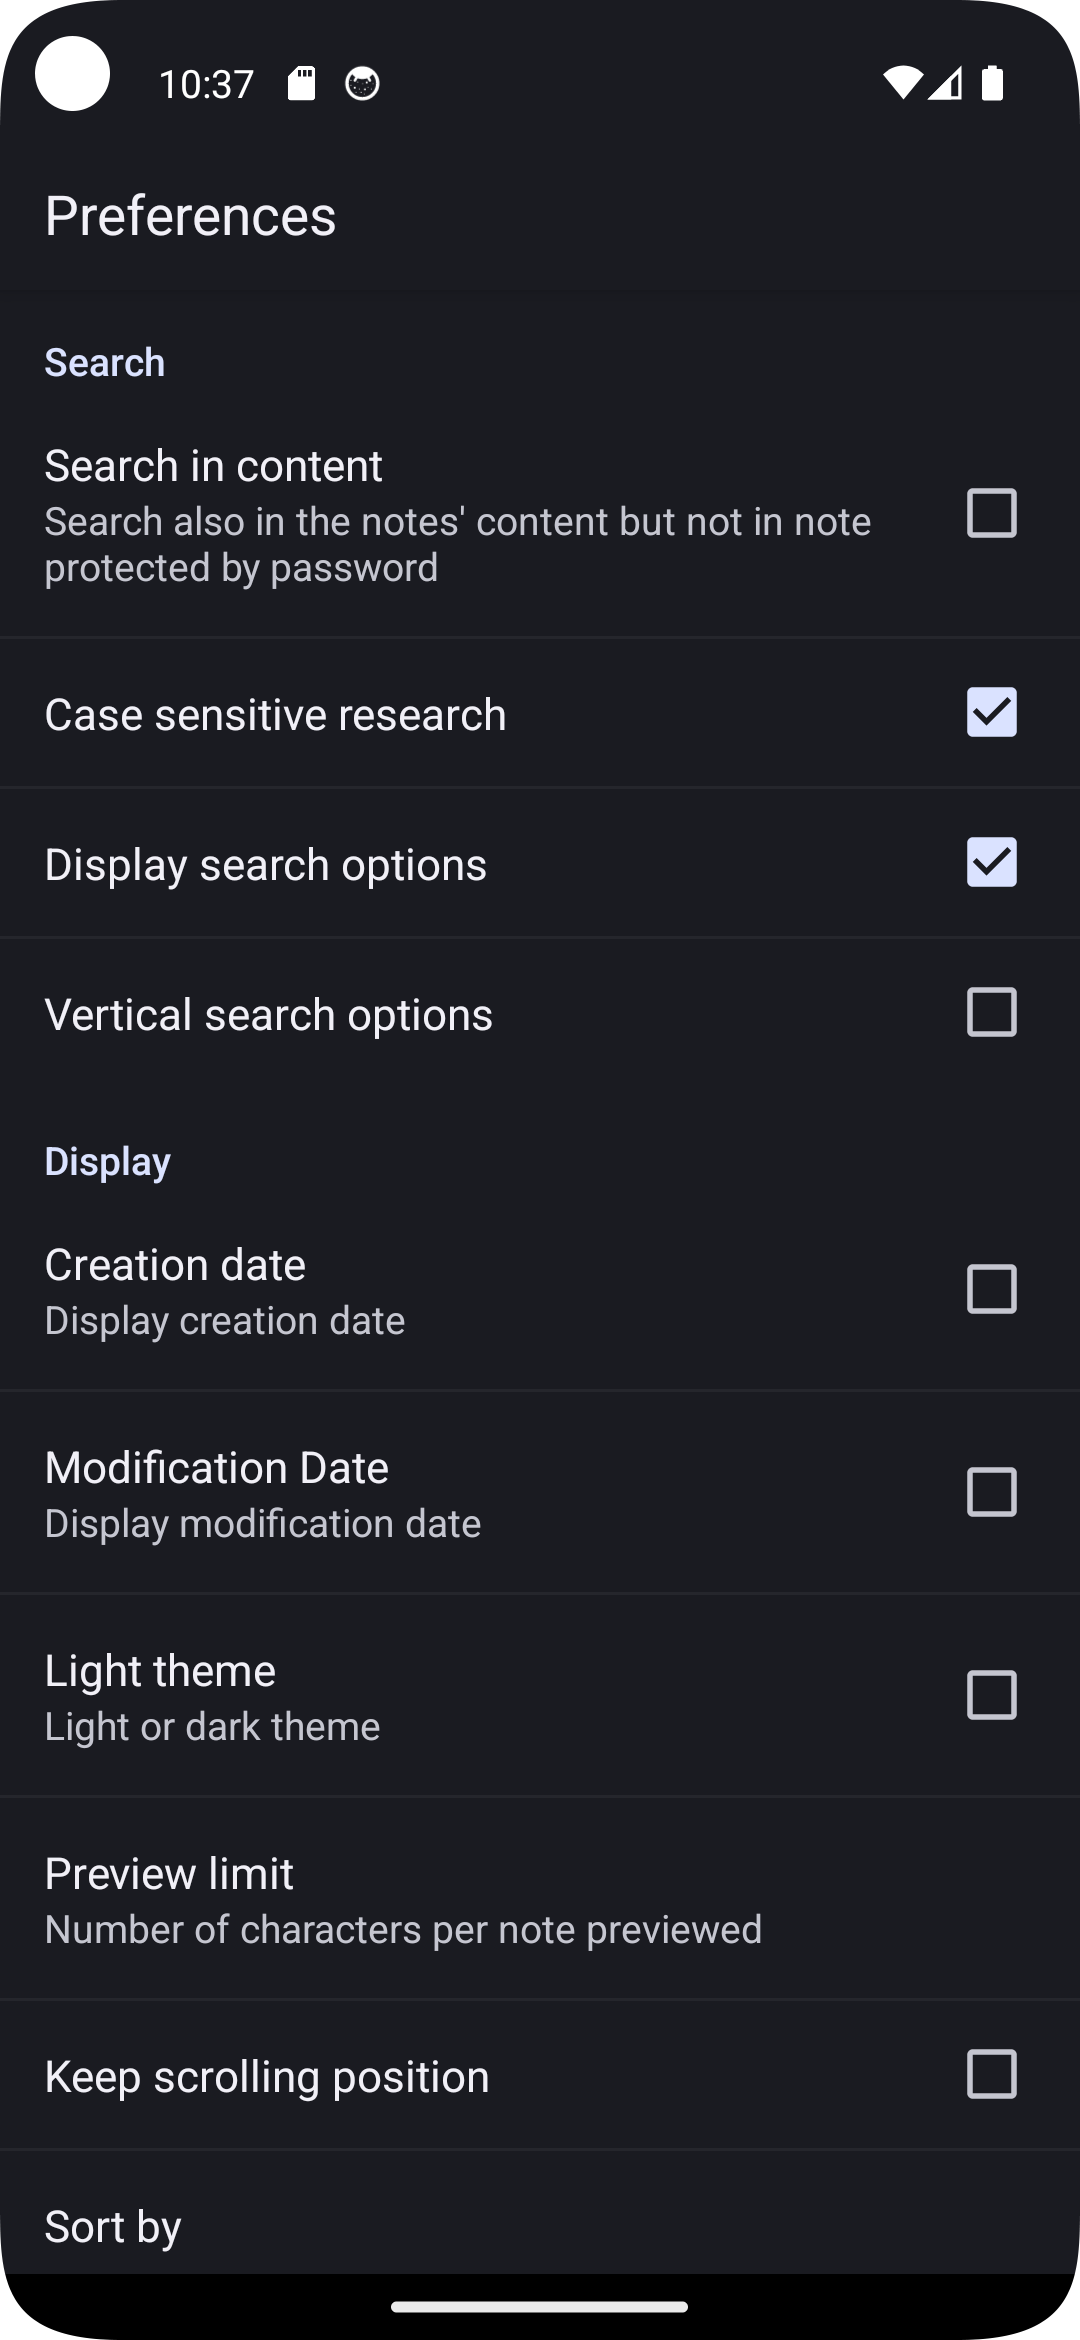The width and height of the screenshot is (1080, 2340).
Task: Disable Display search options checkbox
Action: (991, 862)
